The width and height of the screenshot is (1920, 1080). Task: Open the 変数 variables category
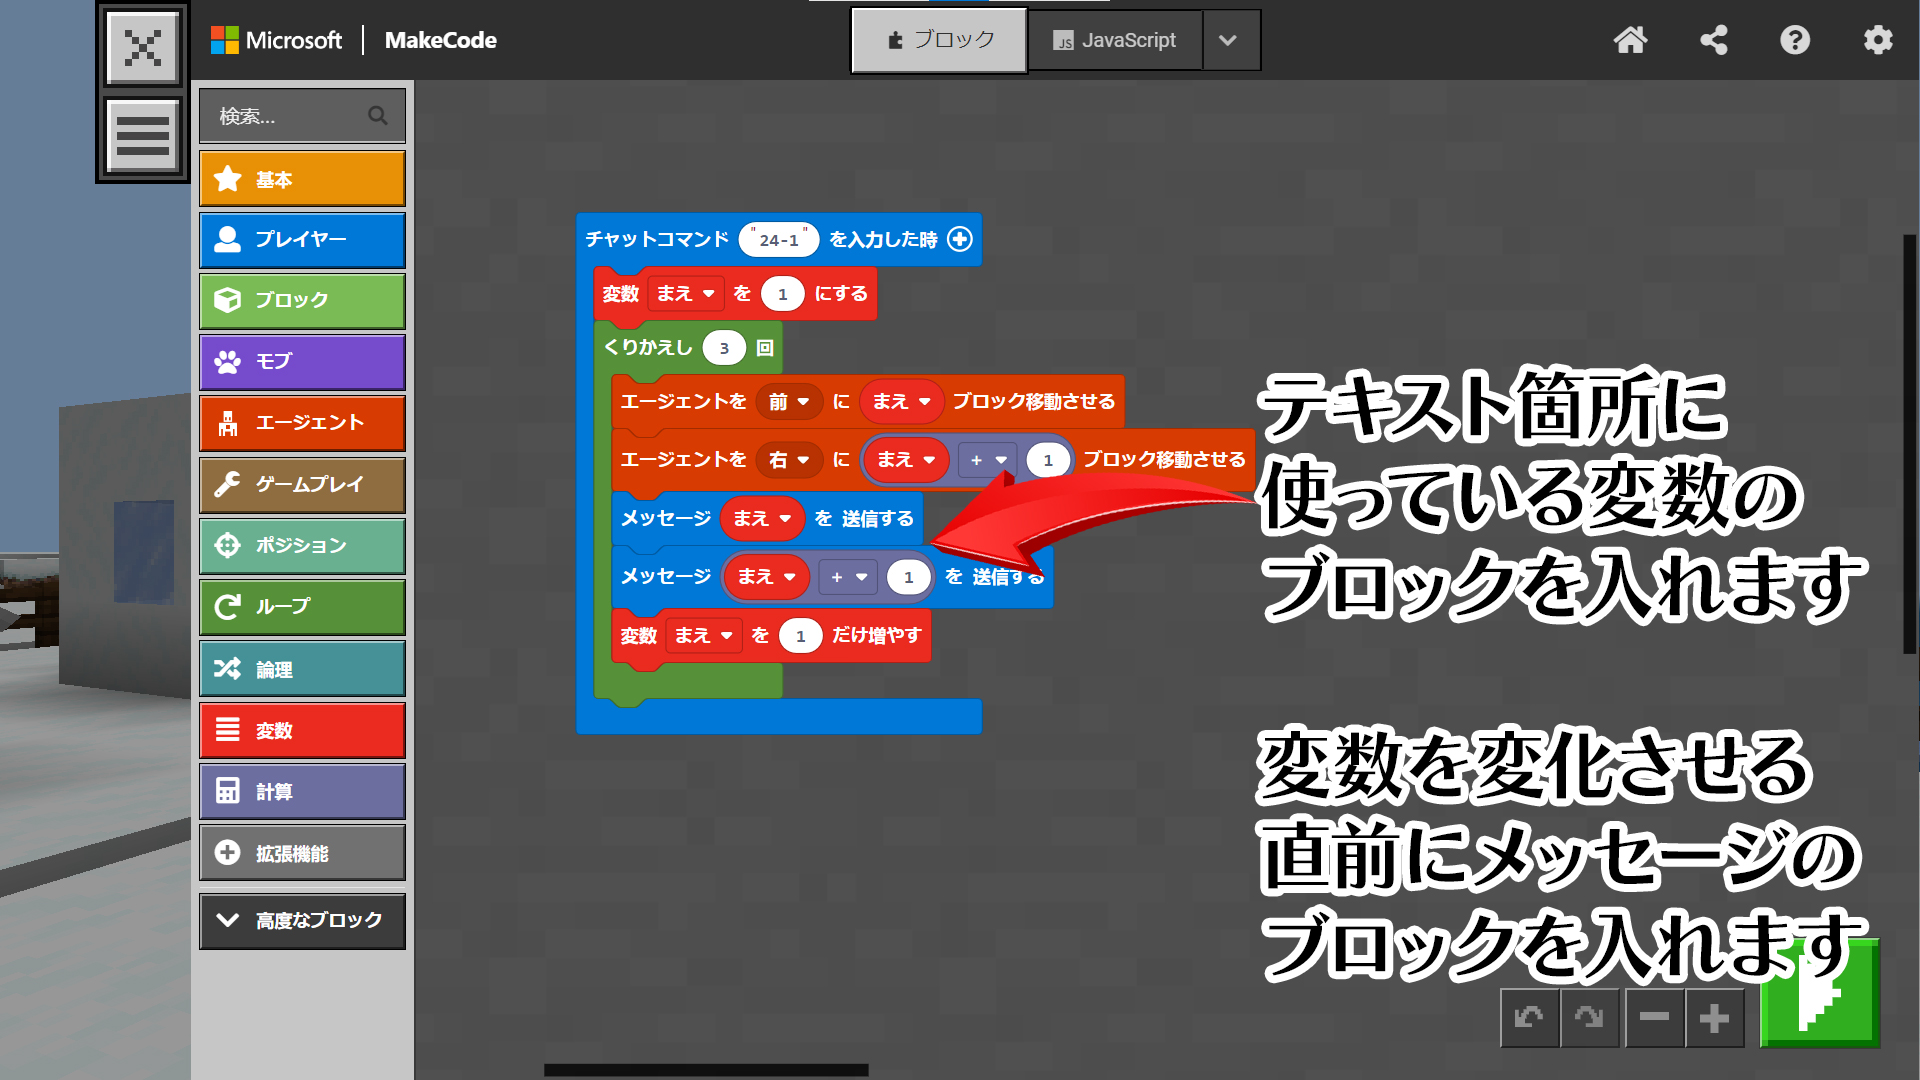pyautogui.click(x=302, y=731)
